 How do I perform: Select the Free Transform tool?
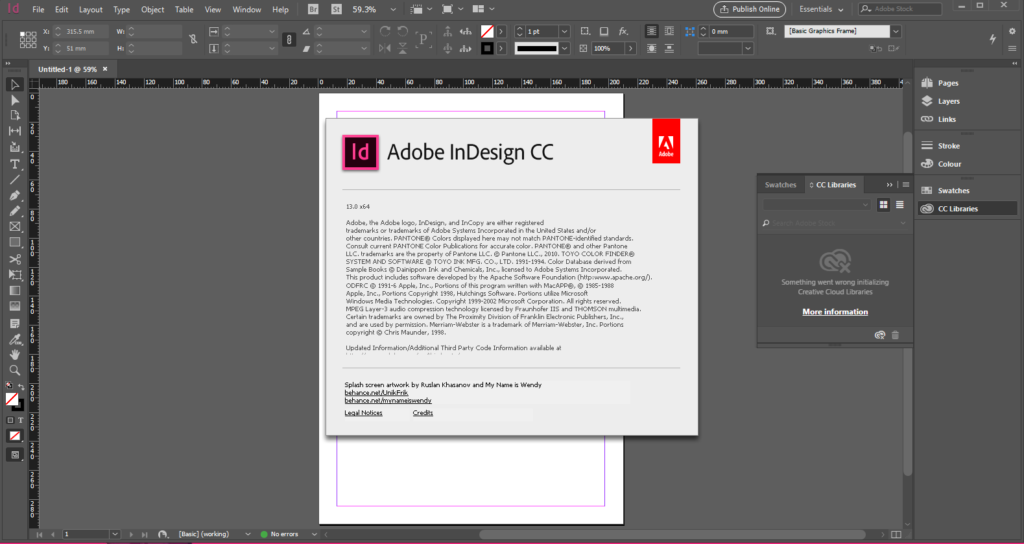pyautogui.click(x=14, y=275)
